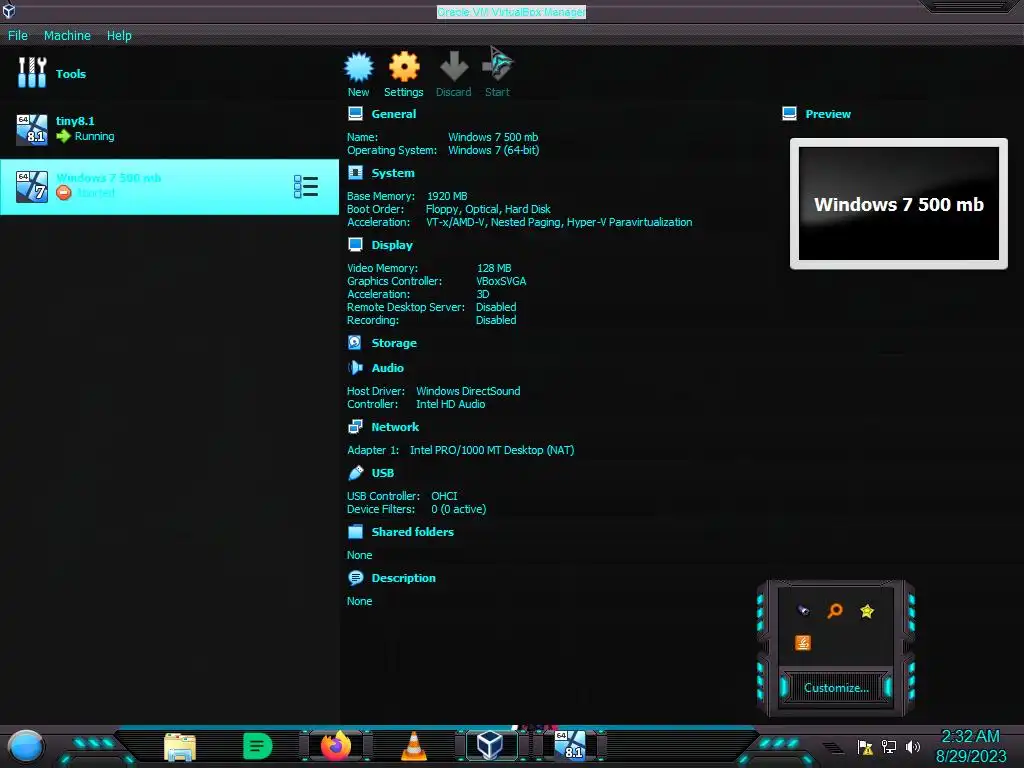Click the Preview monitor icon
This screenshot has height=768, width=1024.
click(x=790, y=114)
